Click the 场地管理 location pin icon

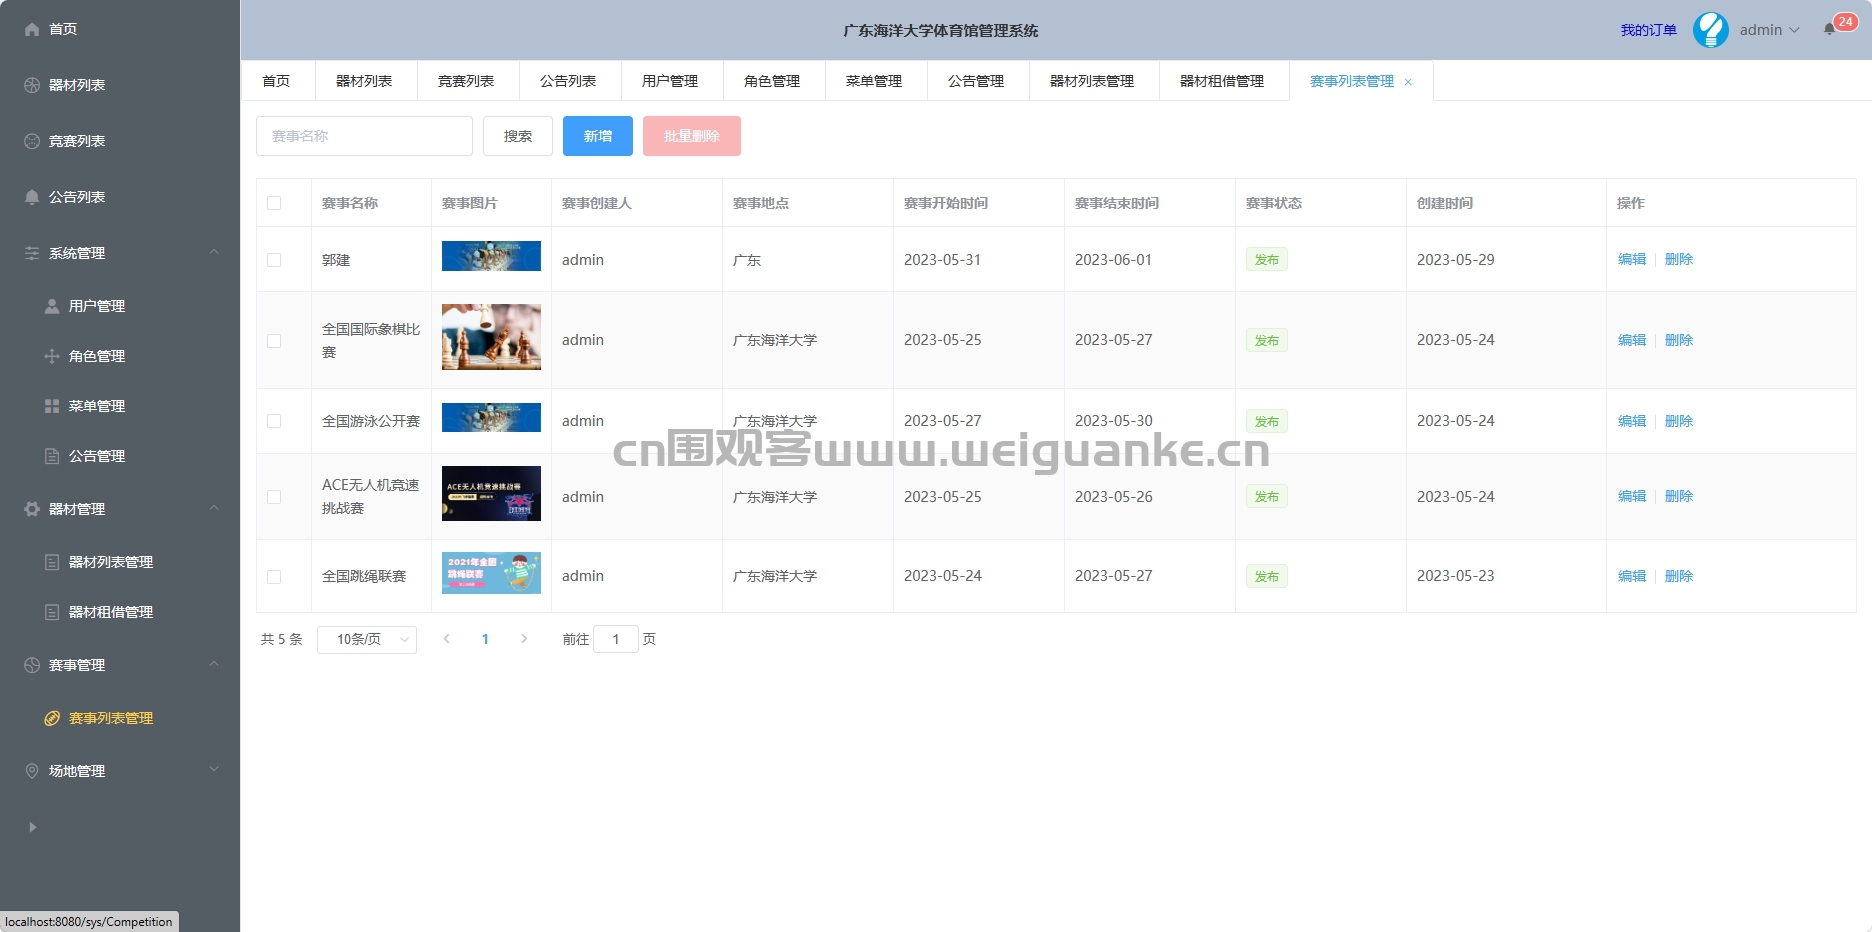[x=32, y=771]
